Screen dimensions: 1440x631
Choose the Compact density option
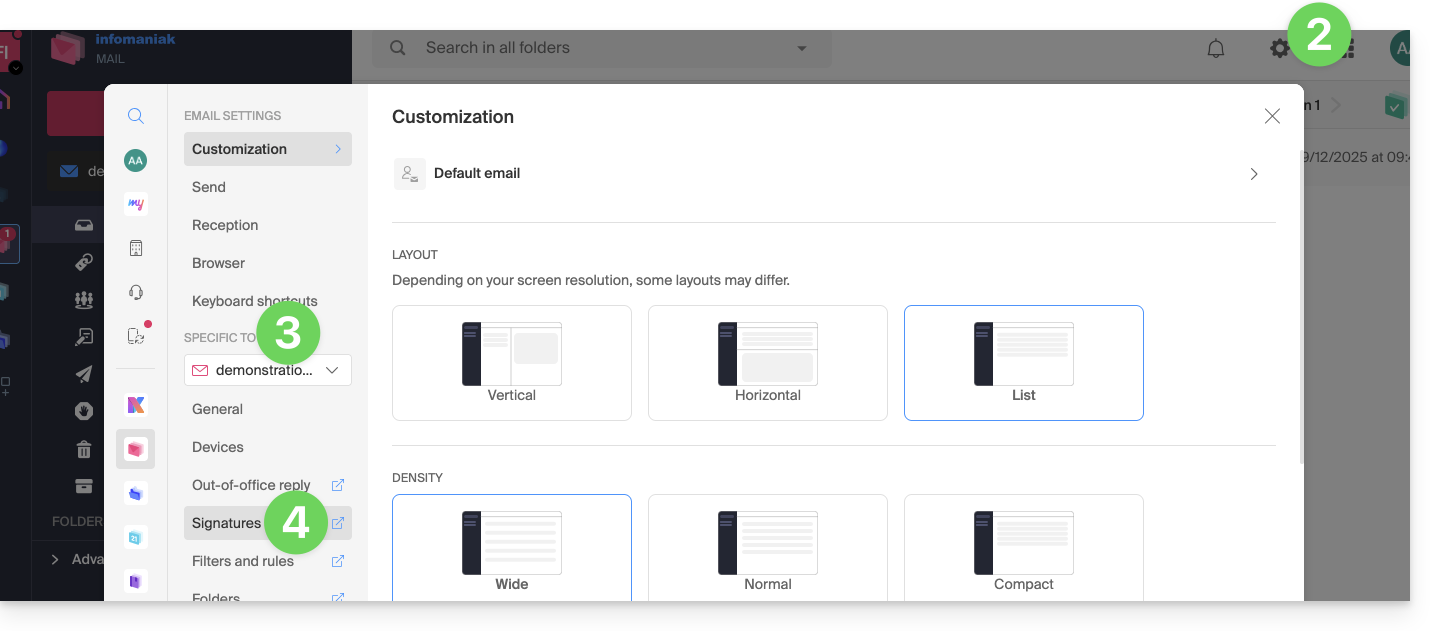(1024, 548)
